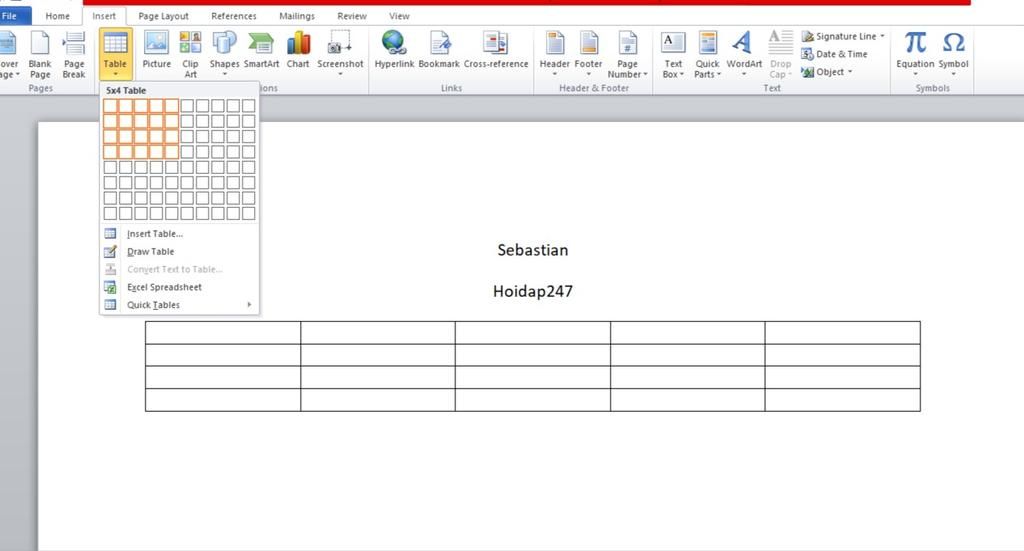1024x551 pixels.
Task: Click the top-left cell of table grid picker
Action: 110,106
